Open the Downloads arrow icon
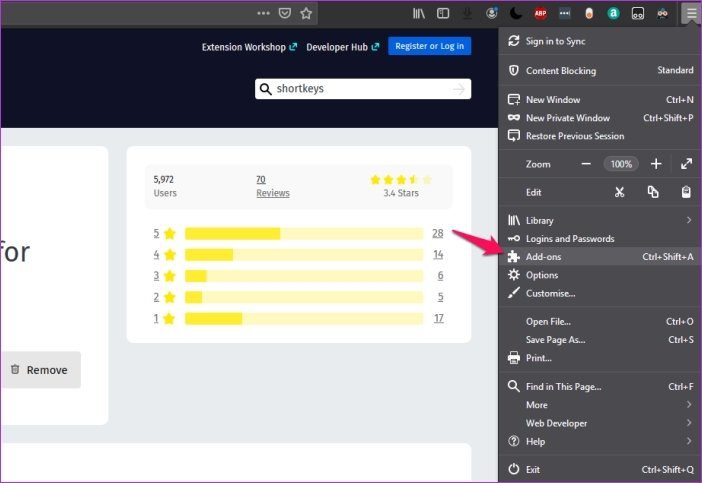 (467, 13)
